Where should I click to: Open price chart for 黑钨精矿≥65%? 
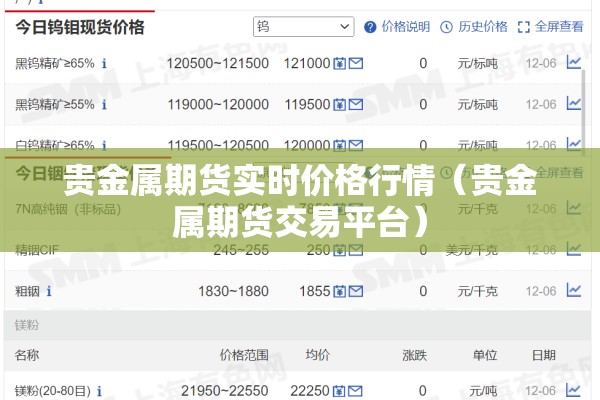click(574, 62)
